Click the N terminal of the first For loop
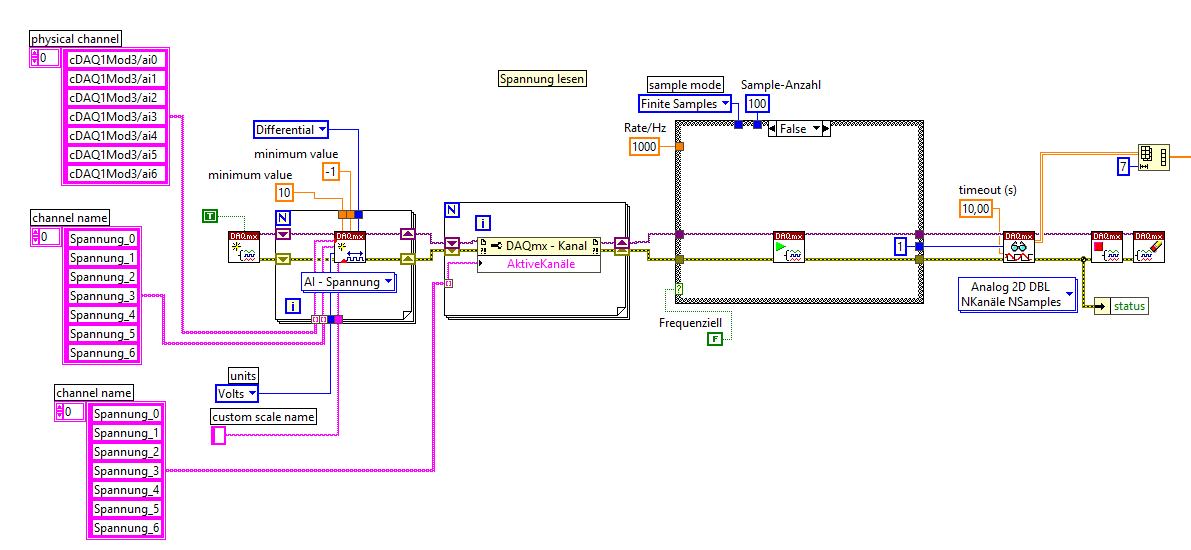The image size is (1191, 550). pos(283,218)
